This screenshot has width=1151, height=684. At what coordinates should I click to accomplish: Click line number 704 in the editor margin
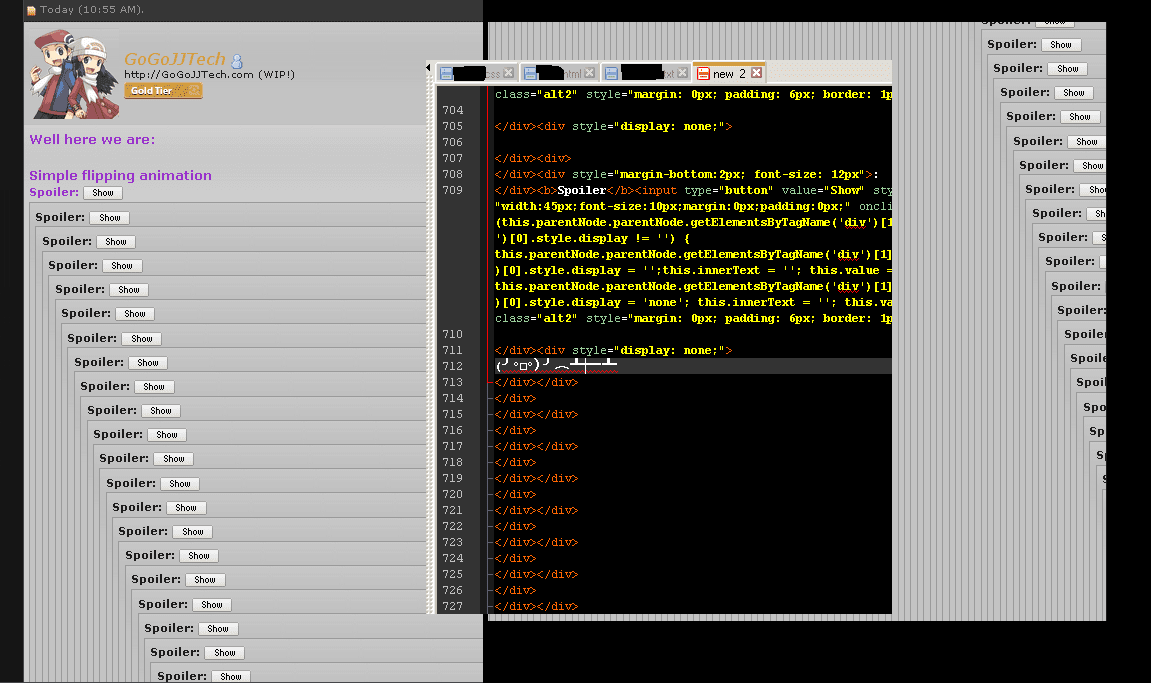point(452,111)
